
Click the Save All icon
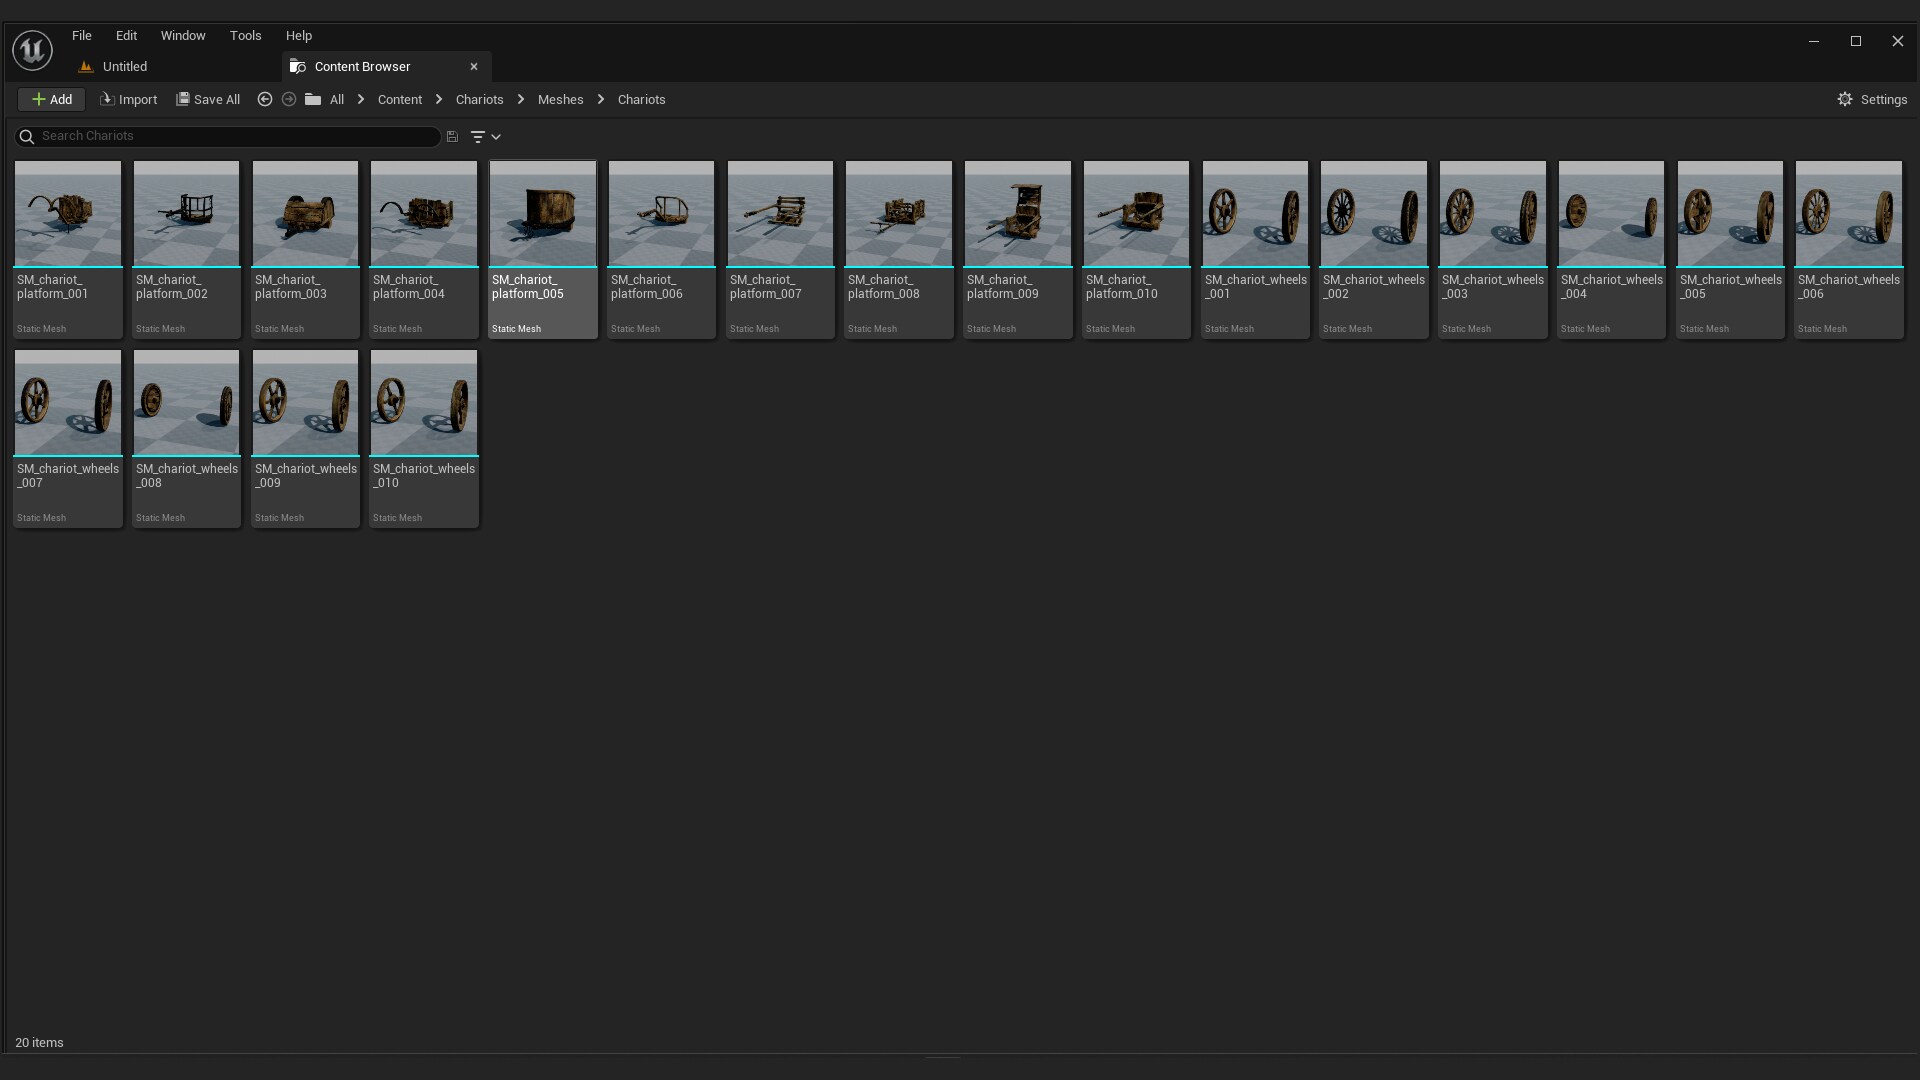coord(183,99)
